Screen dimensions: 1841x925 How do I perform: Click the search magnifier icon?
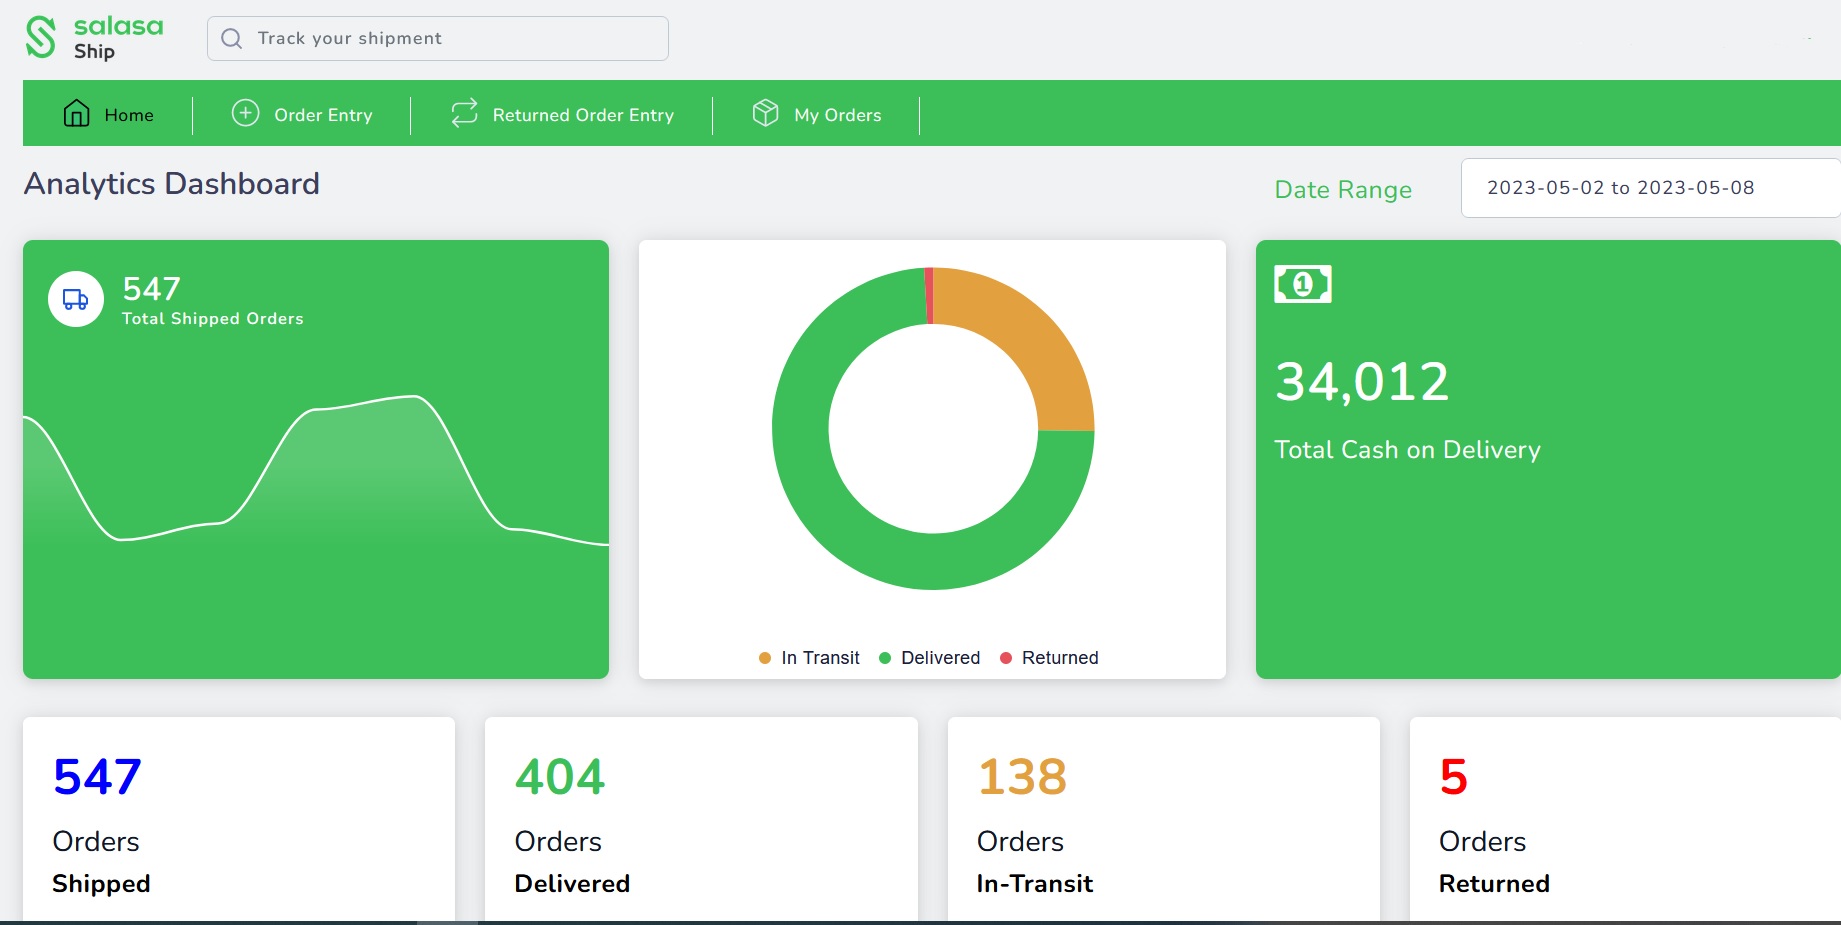tap(232, 39)
